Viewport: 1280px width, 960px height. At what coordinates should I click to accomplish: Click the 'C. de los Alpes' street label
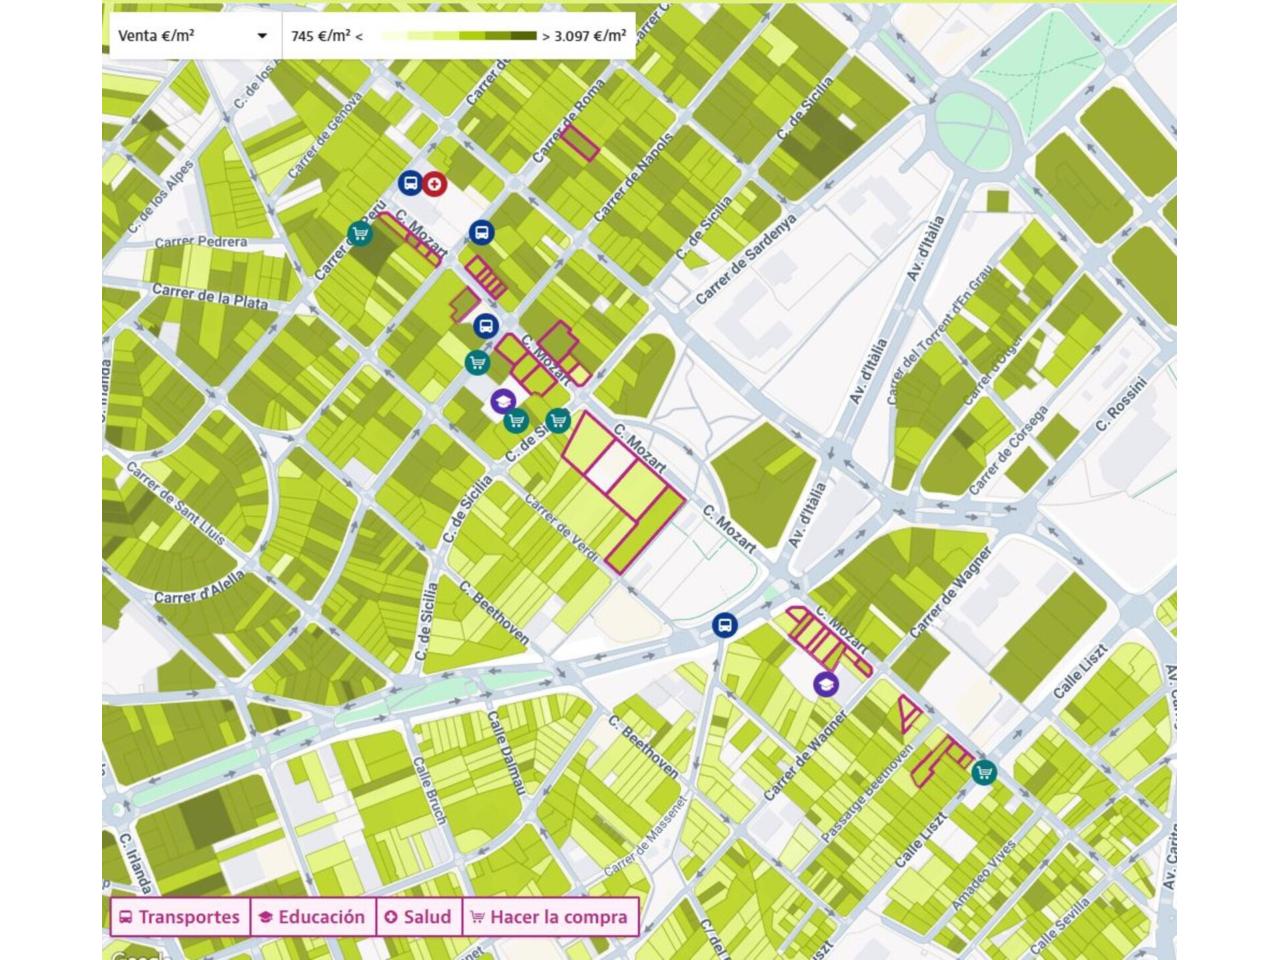pos(160,195)
